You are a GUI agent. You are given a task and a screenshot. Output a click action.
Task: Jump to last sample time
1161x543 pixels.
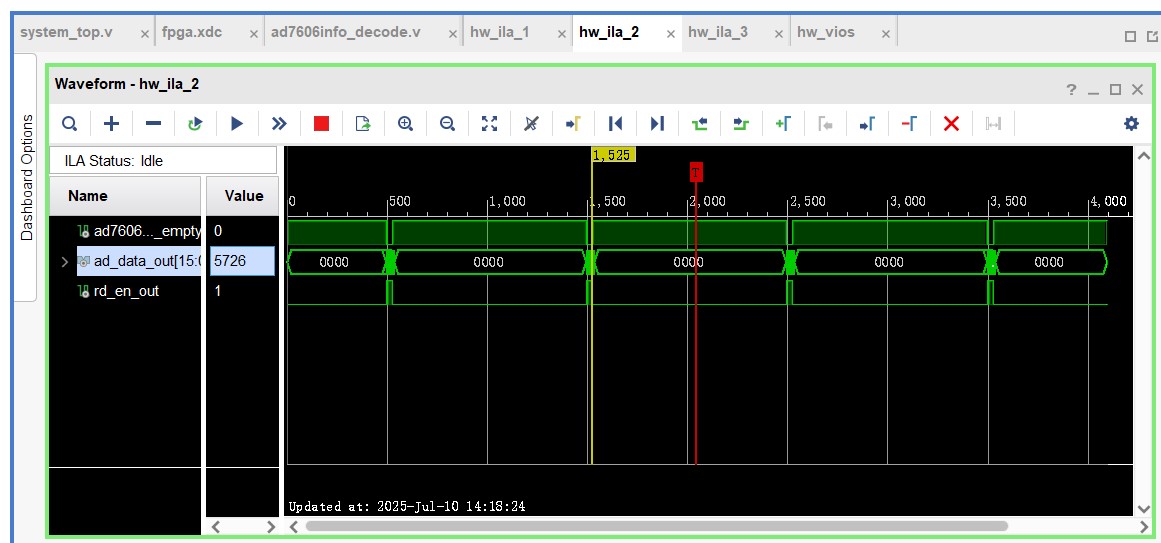[x=657, y=124]
